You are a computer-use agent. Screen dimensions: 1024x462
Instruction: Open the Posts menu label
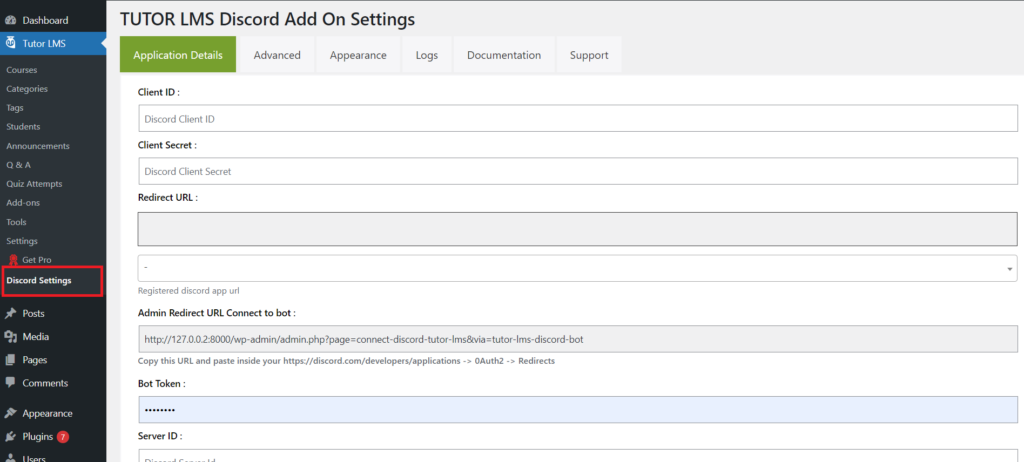[x=33, y=314]
